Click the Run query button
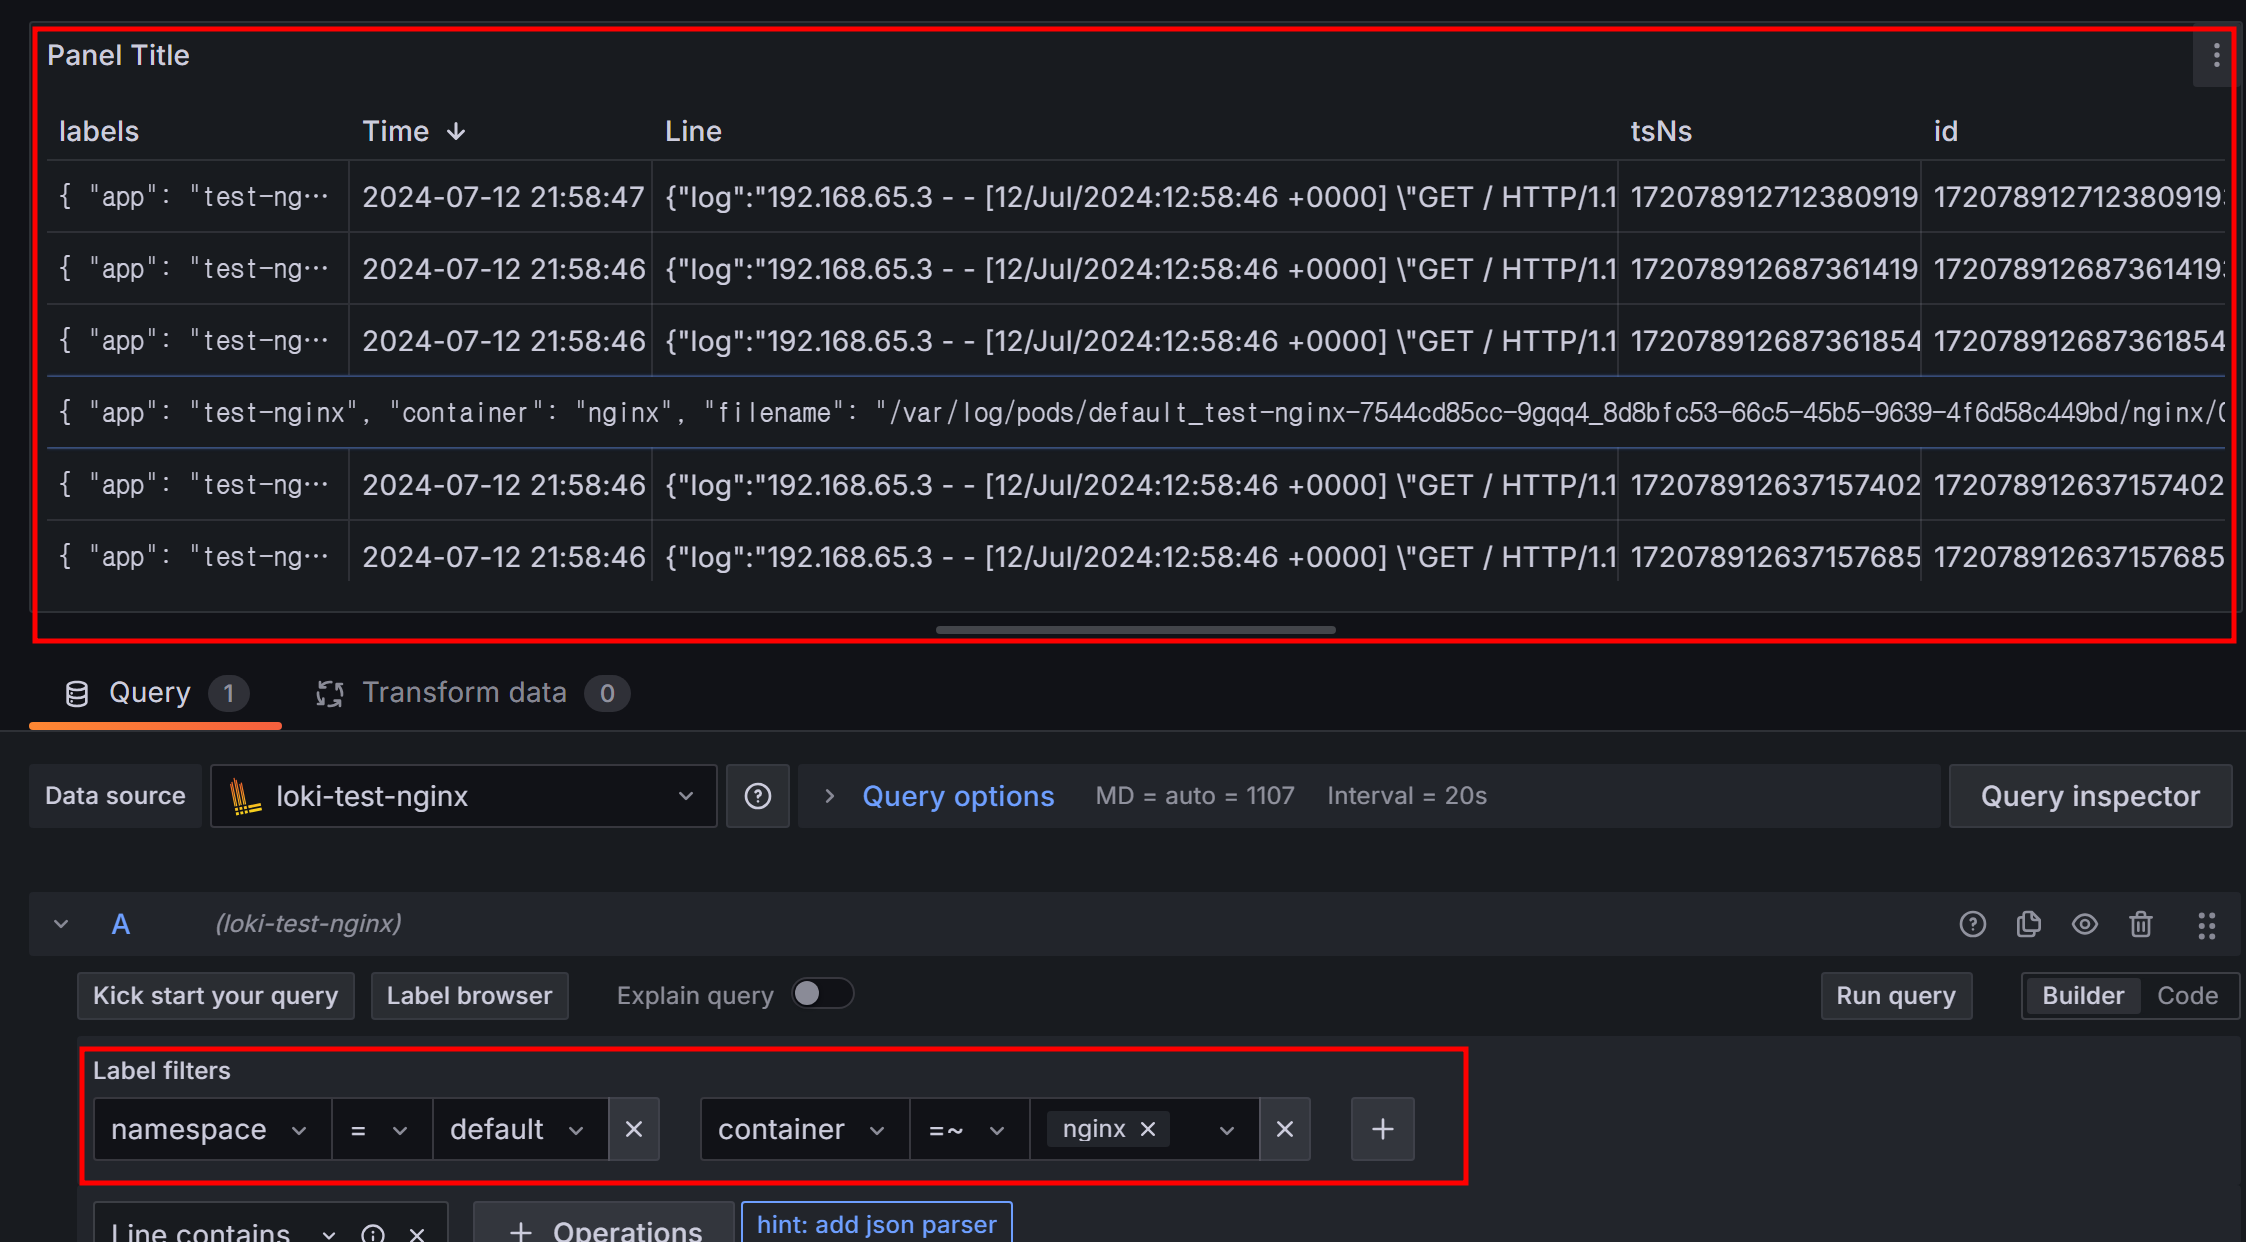2246x1242 pixels. coord(1895,996)
